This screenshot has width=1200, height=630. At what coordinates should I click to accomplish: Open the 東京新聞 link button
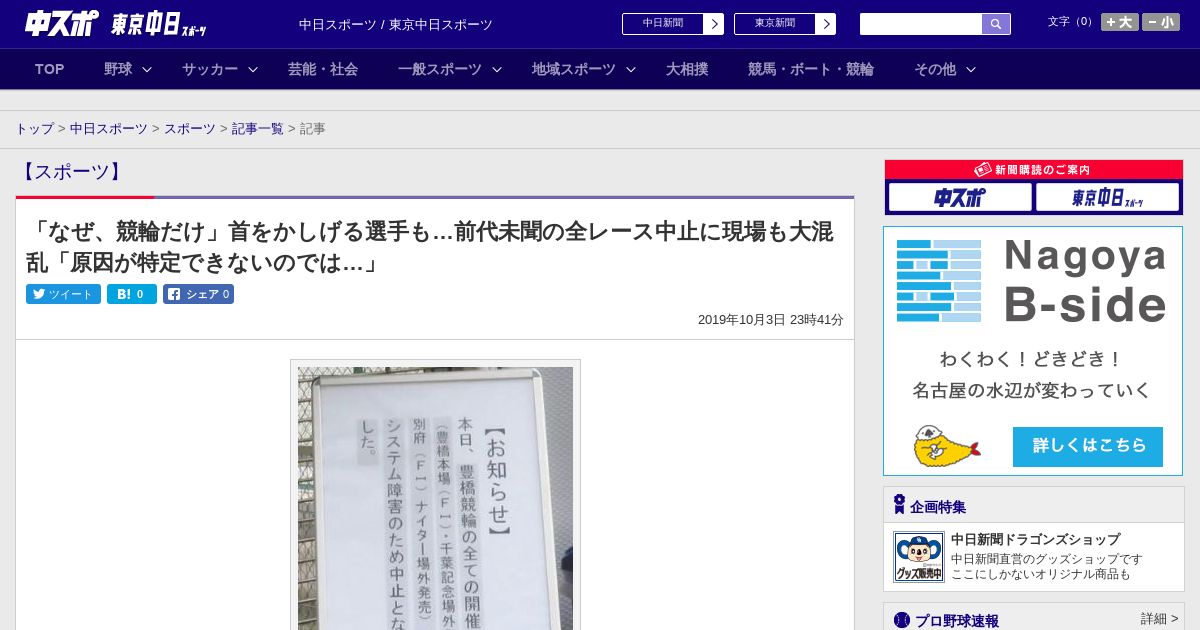click(774, 24)
